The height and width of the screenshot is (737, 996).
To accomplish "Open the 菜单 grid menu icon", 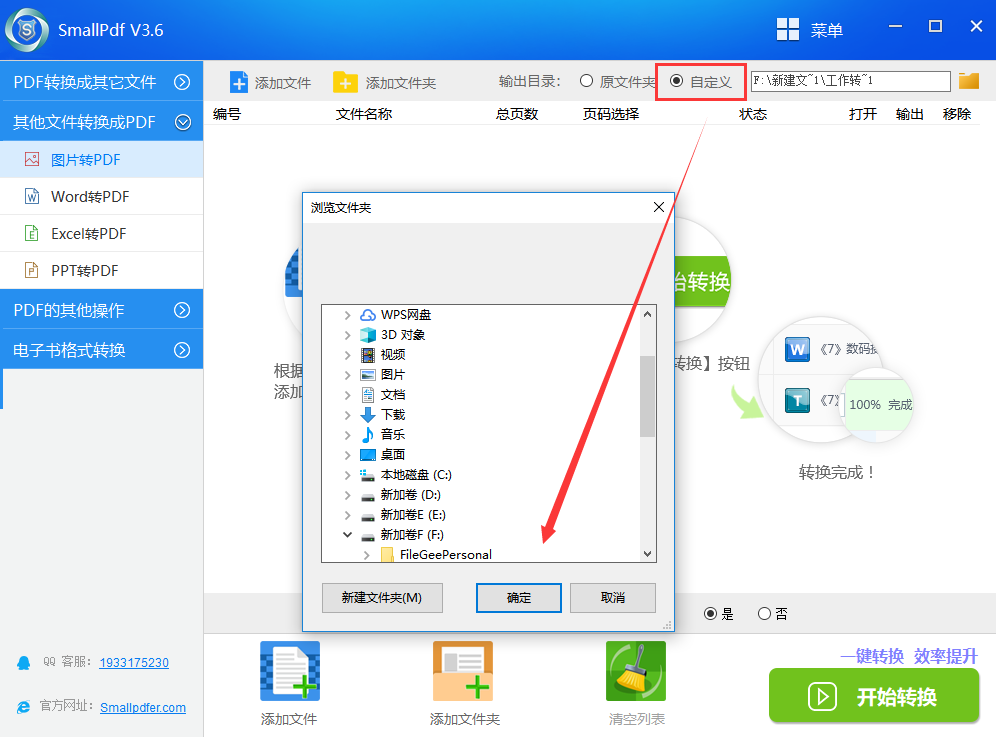I will click(x=788, y=29).
